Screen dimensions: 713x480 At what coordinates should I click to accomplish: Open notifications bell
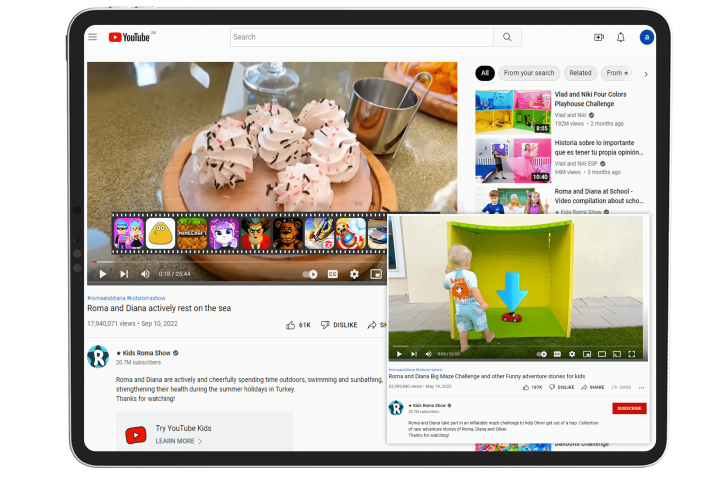[621, 37]
